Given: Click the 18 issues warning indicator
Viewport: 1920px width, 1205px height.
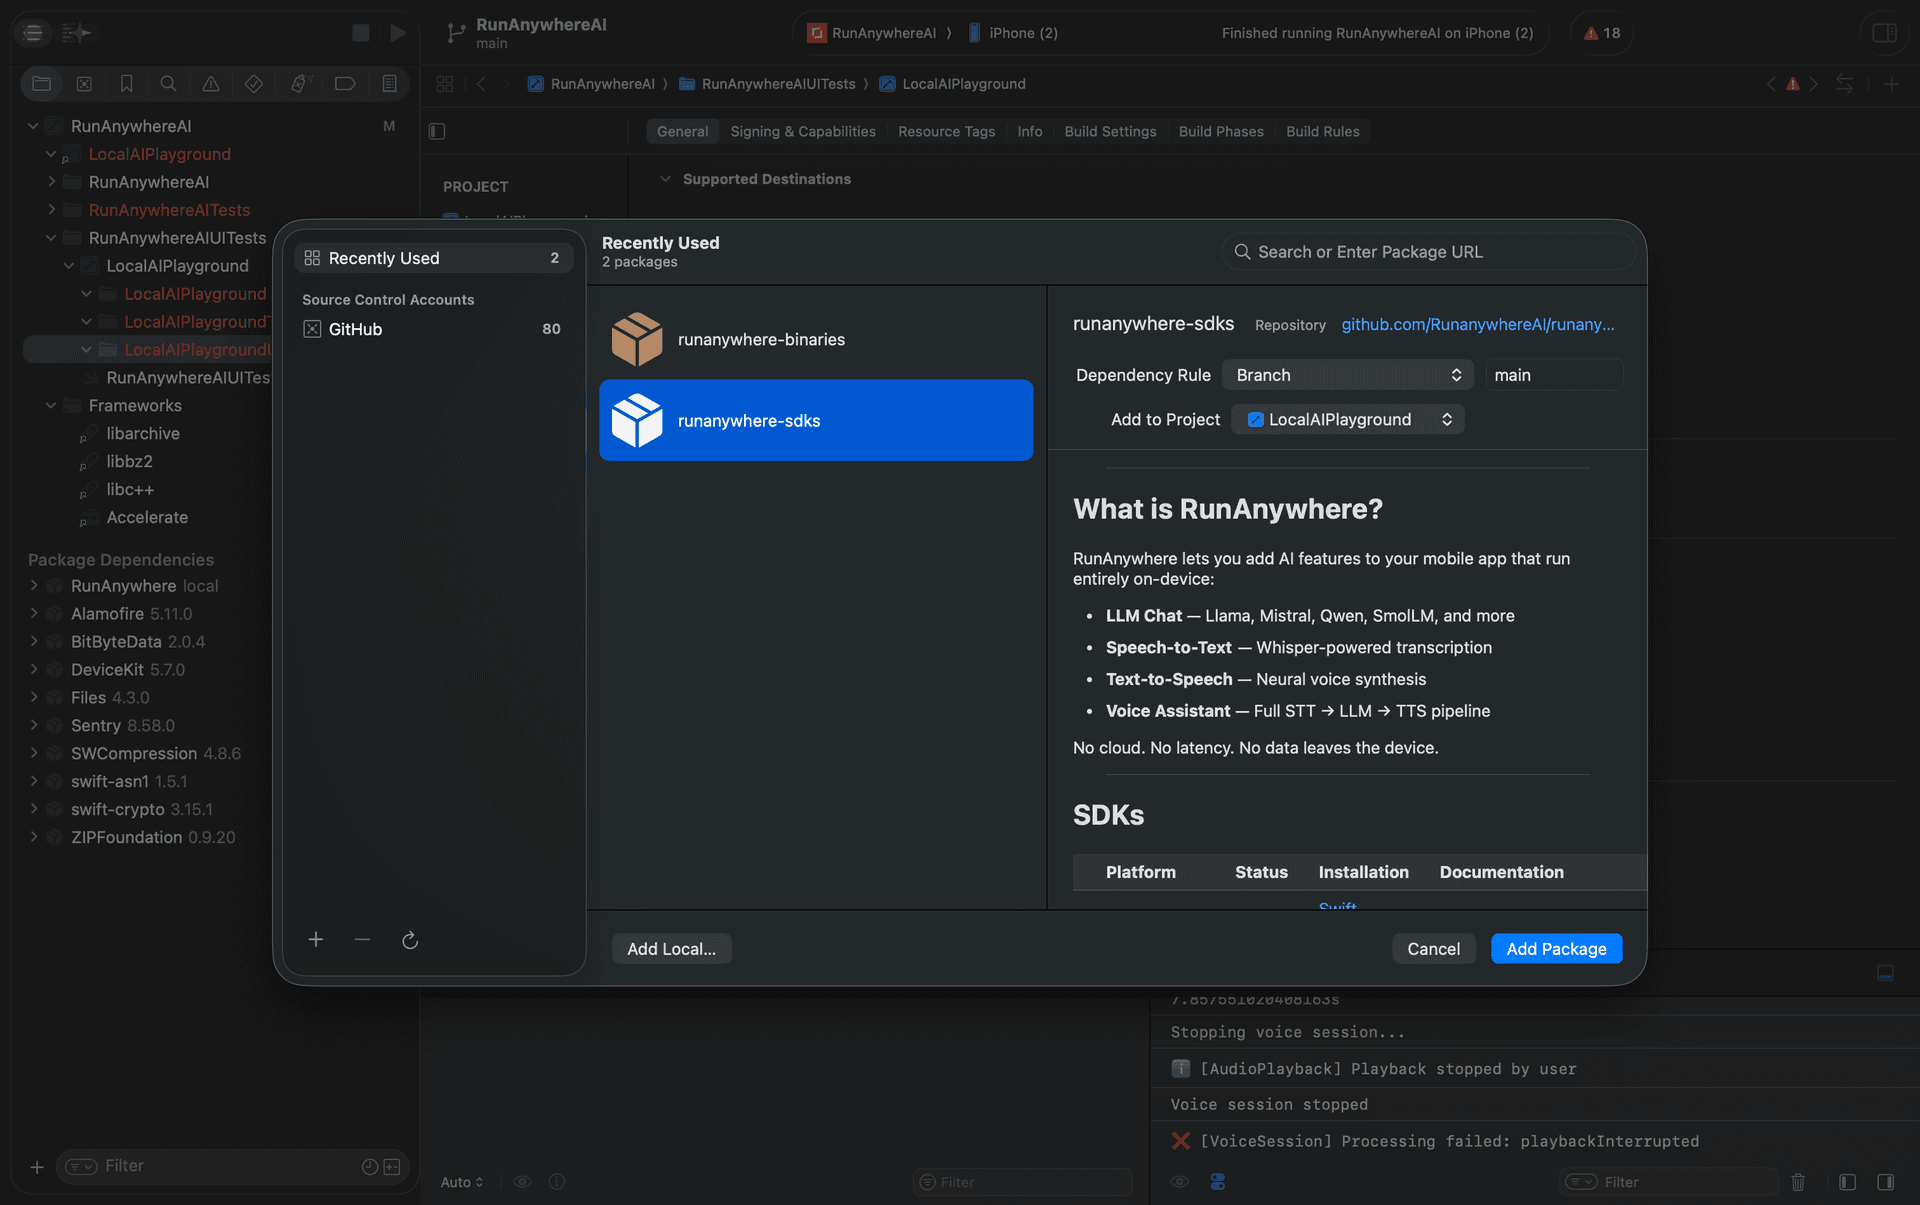Looking at the screenshot, I should coord(1602,33).
